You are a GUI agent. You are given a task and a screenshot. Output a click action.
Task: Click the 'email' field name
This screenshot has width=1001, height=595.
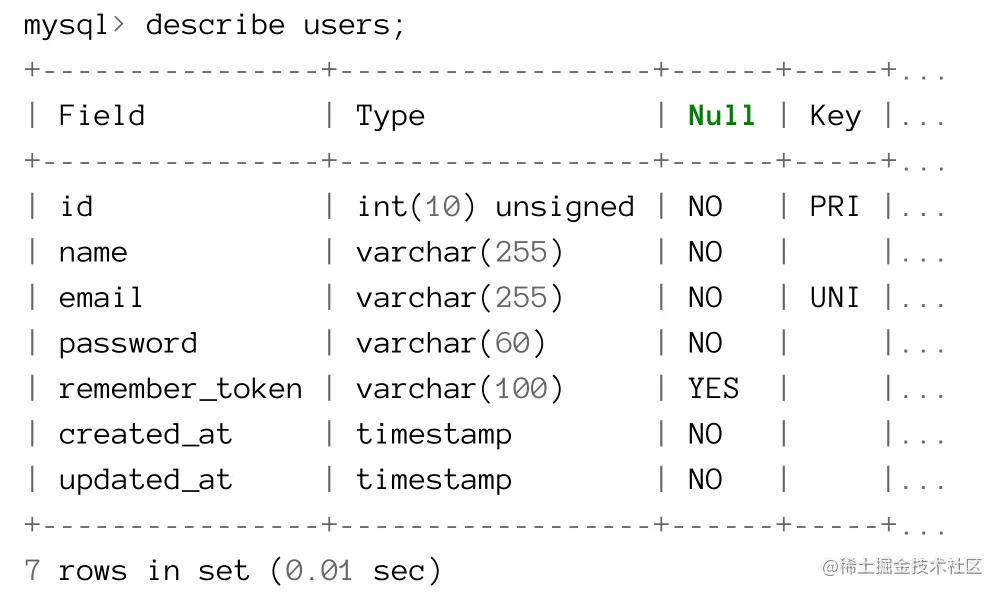tap(100, 298)
